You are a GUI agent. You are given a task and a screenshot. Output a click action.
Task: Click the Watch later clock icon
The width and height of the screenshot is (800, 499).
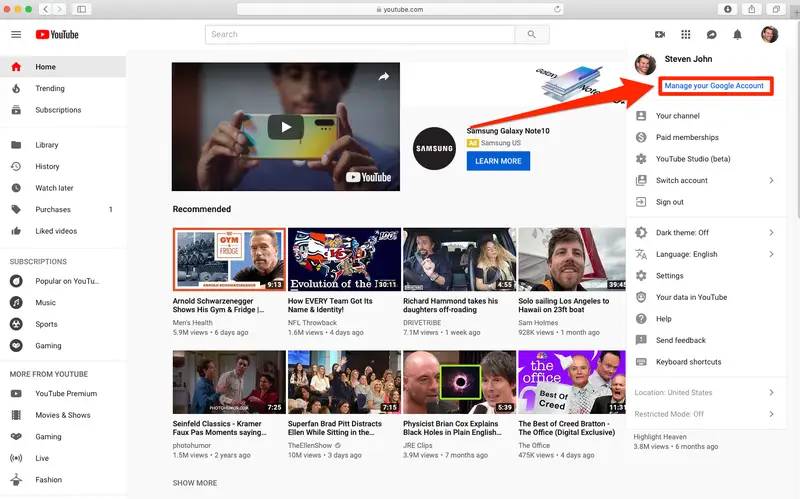coord(16,188)
